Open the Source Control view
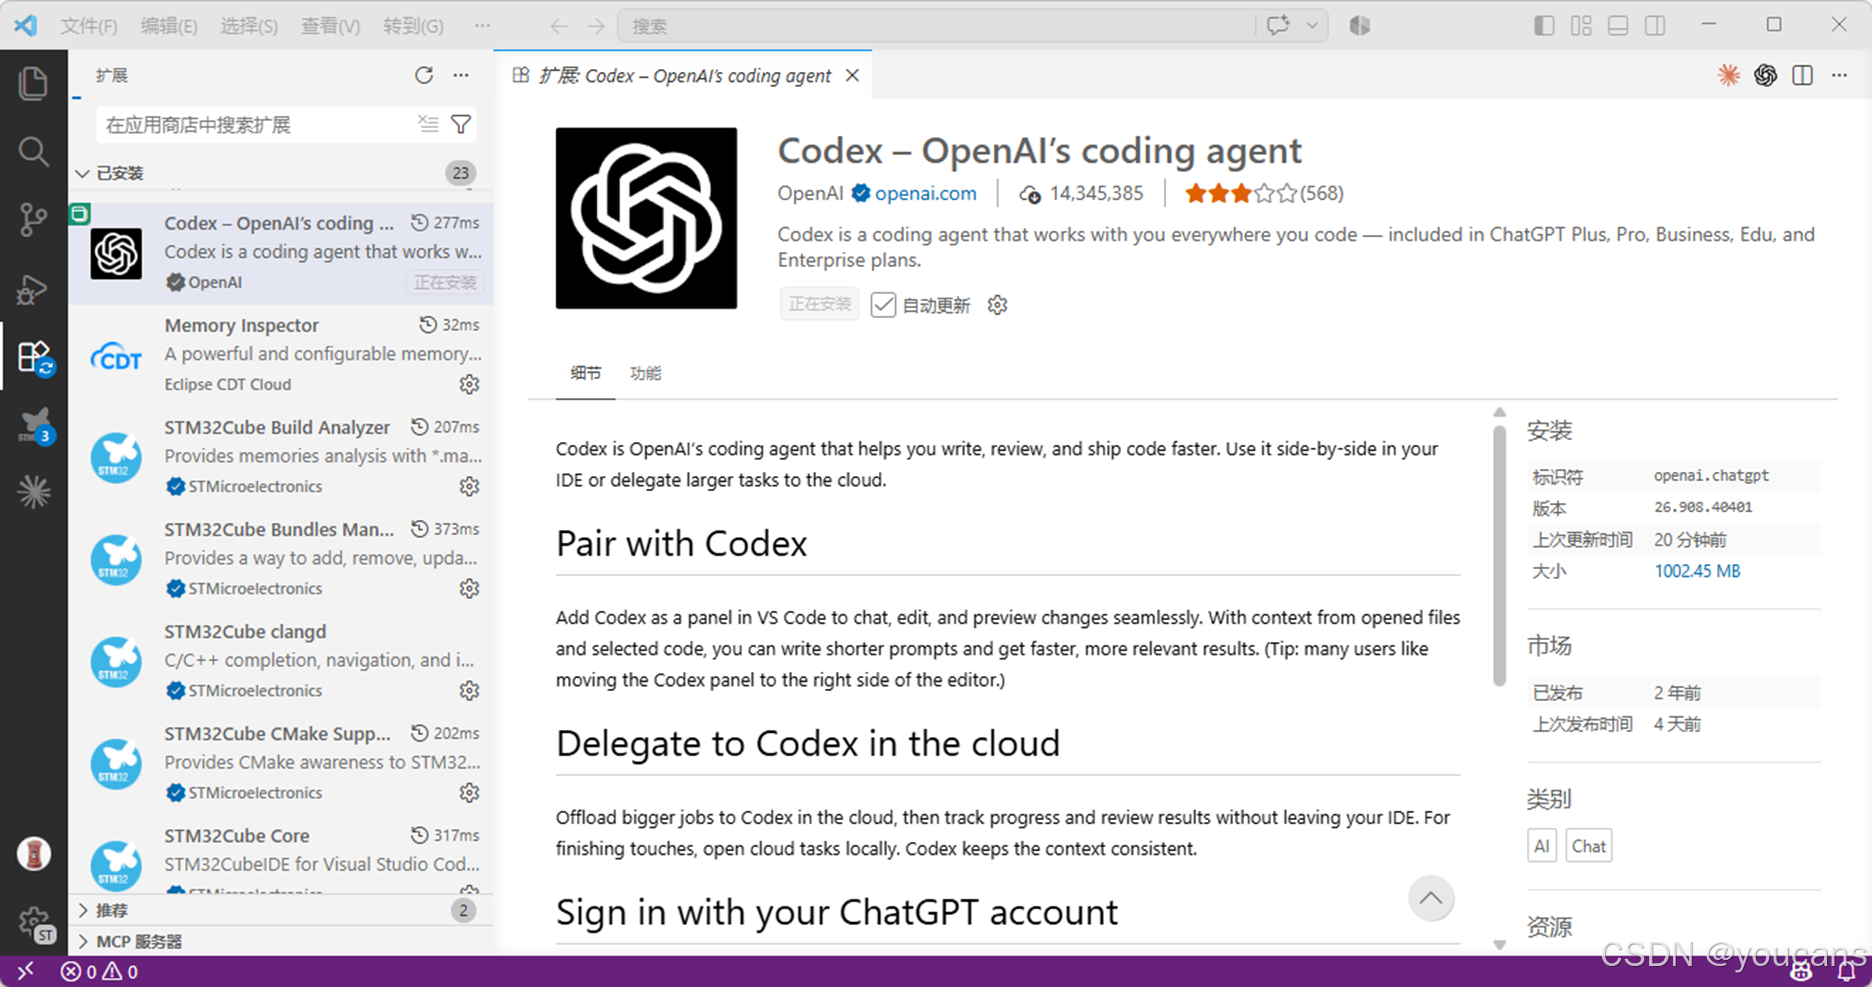 pyautogui.click(x=33, y=220)
